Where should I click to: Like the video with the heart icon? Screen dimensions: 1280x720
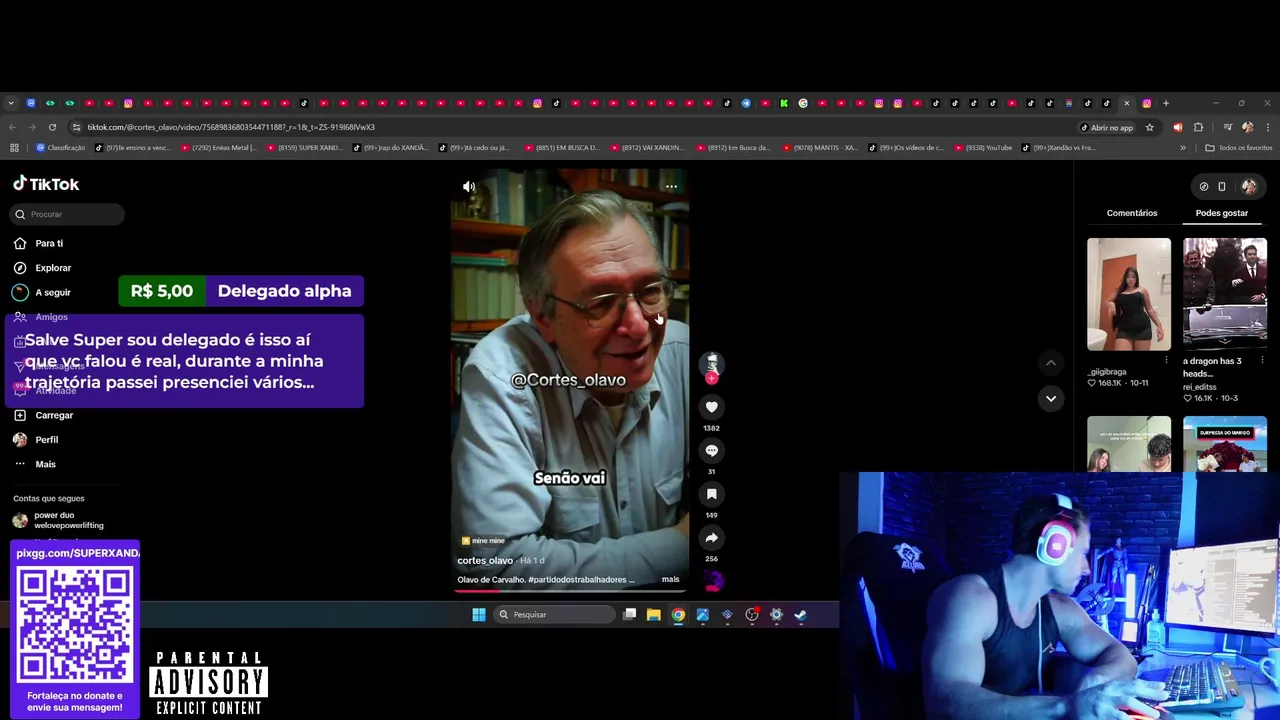(x=711, y=407)
